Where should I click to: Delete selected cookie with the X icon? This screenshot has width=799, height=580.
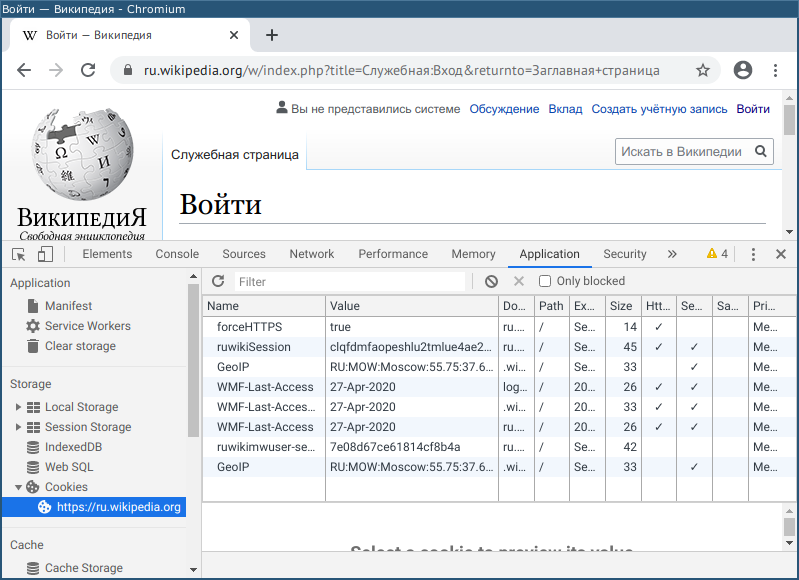click(x=519, y=281)
